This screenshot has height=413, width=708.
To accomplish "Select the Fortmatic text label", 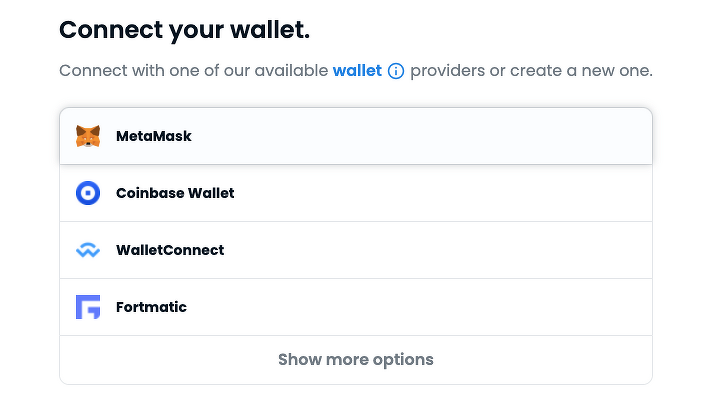I will point(151,307).
